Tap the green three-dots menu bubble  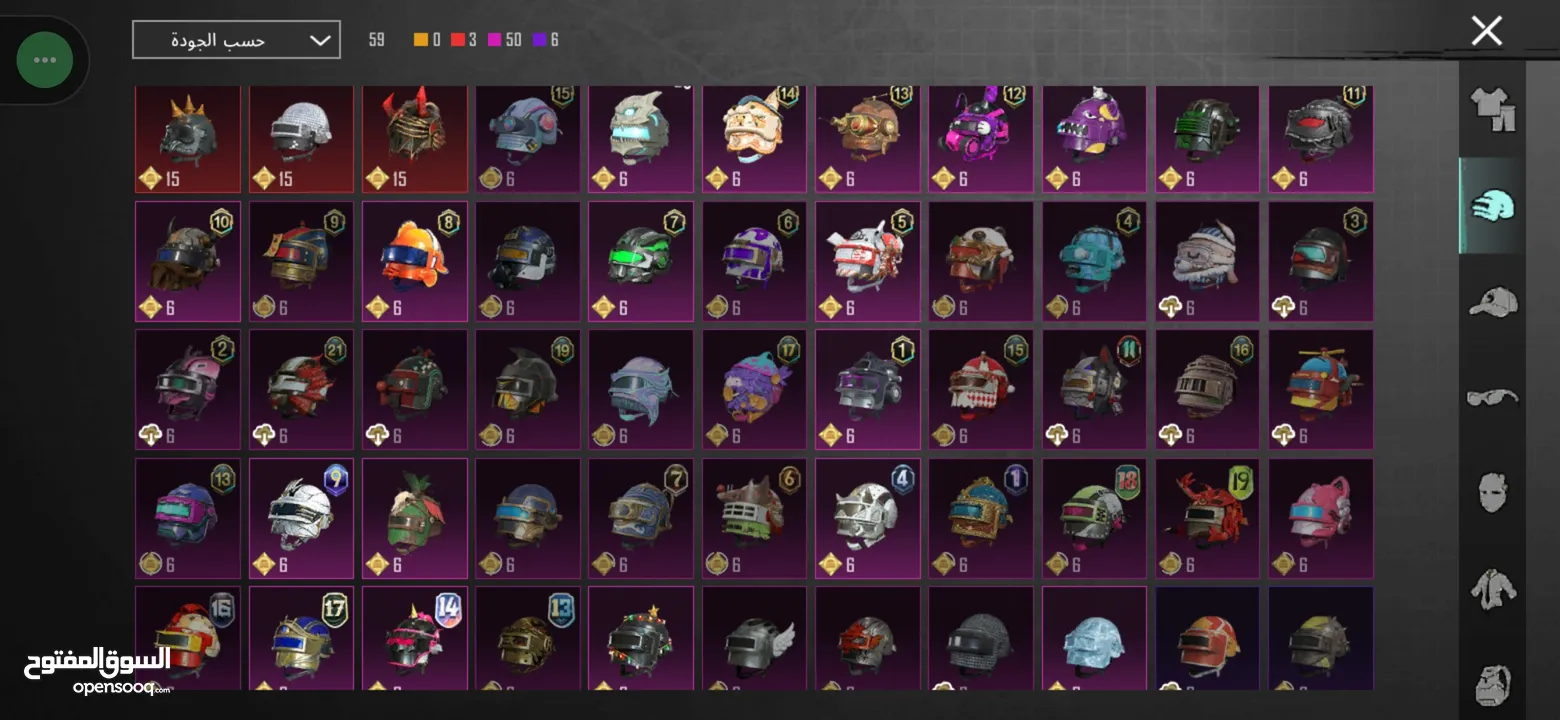tap(45, 60)
